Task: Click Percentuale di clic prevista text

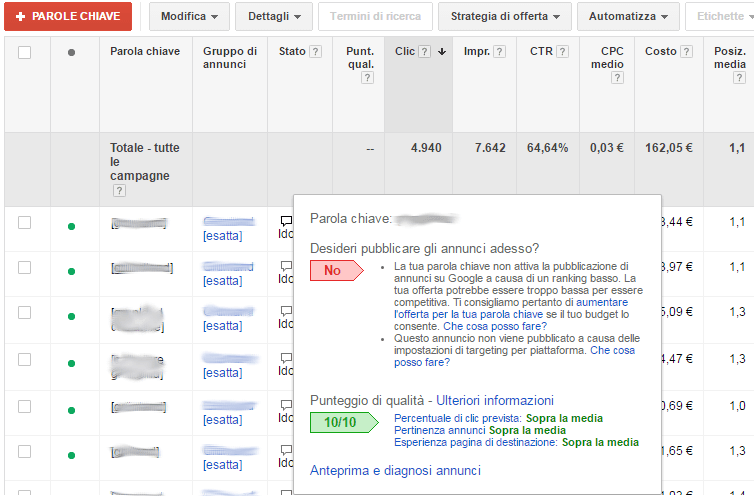Action: (458, 418)
